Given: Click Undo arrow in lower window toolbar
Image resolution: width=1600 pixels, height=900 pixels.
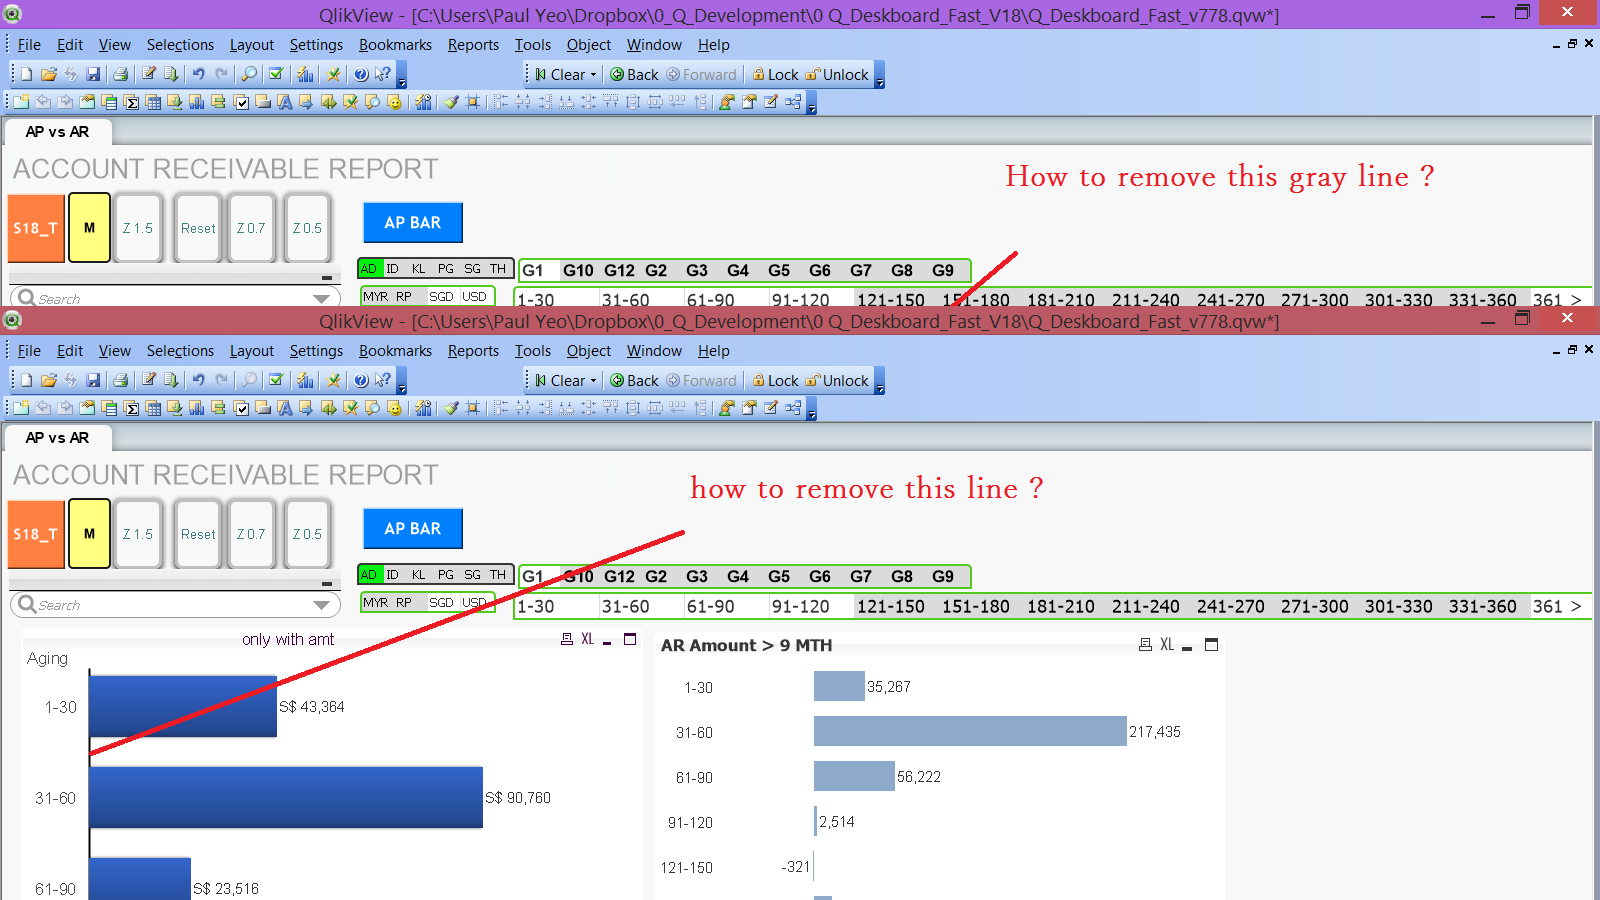Looking at the screenshot, I should click(198, 380).
